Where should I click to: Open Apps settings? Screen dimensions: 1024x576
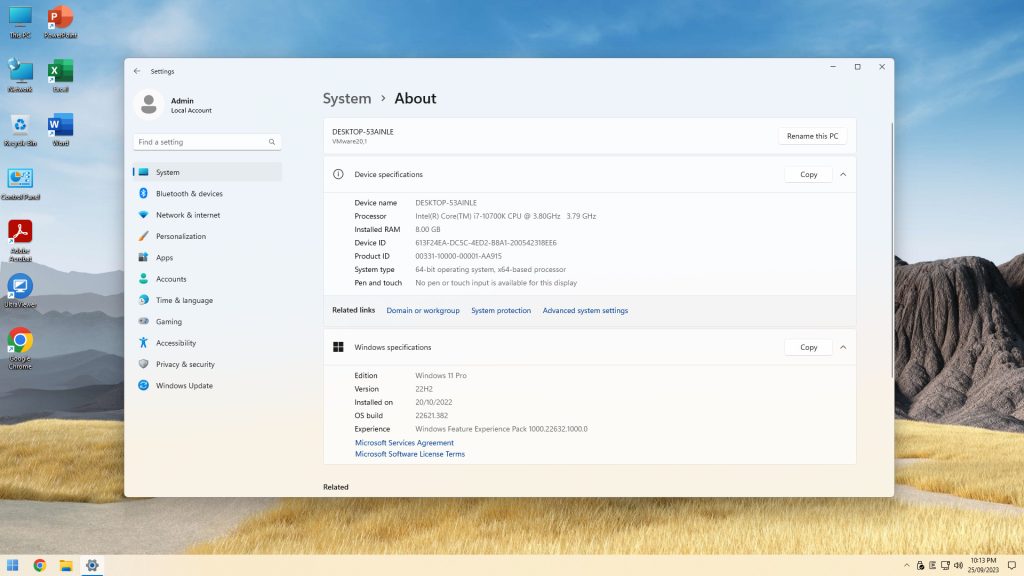pyautogui.click(x=207, y=257)
